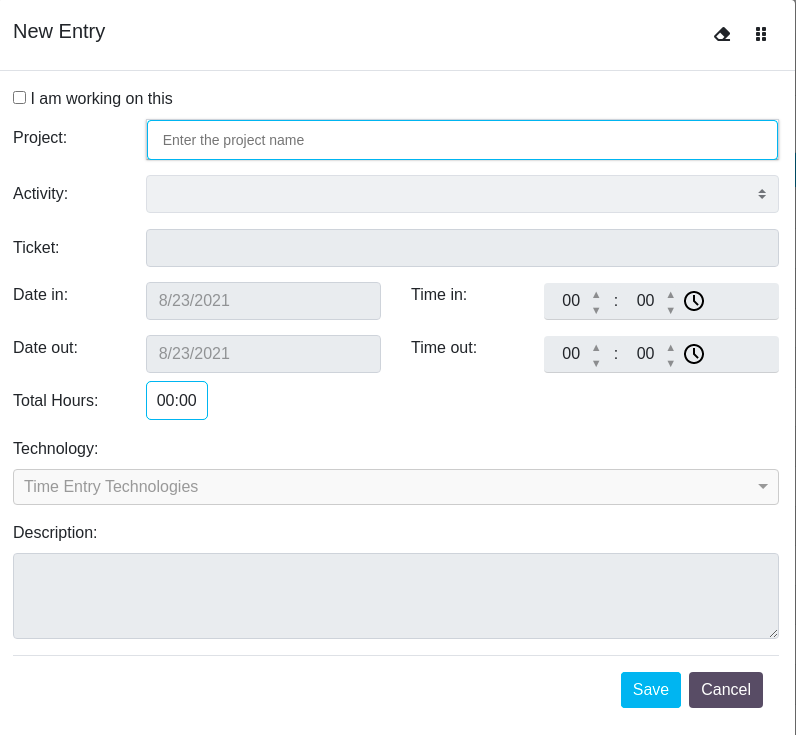Click into the Ticket field
Viewport: 796px width, 735px height.
pyautogui.click(x=462, y=248)
